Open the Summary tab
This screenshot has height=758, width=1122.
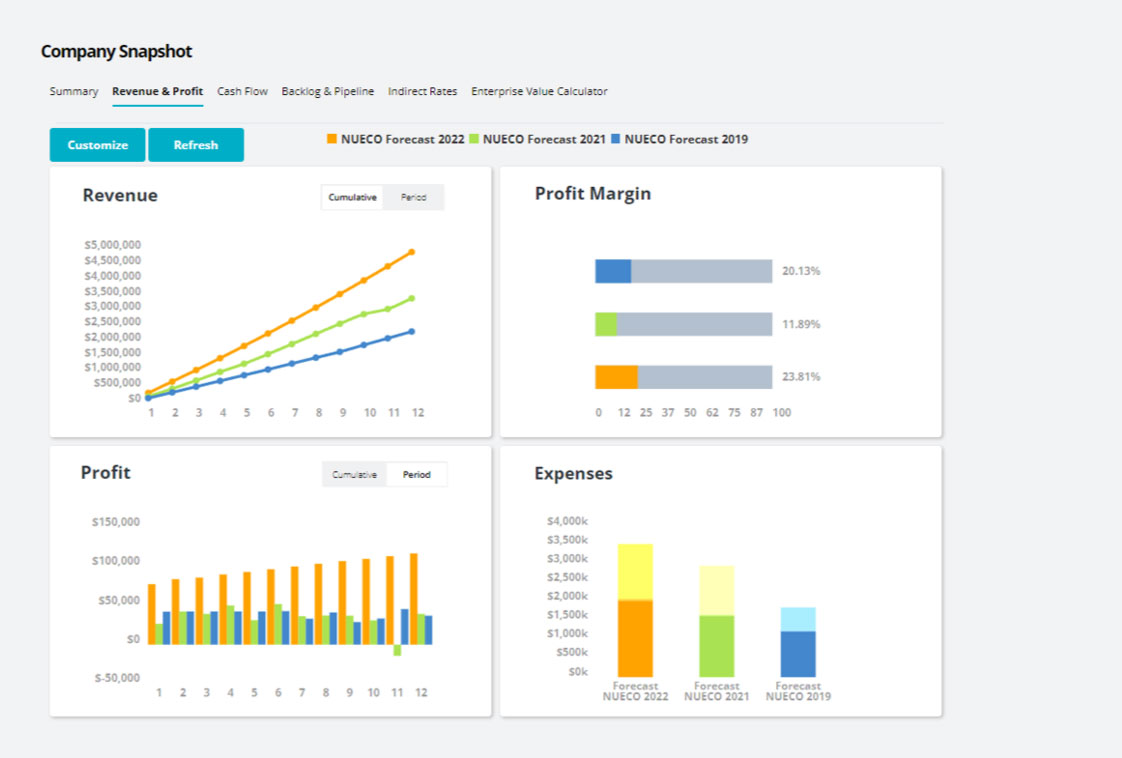pyautogui.click(x=74, y=91)
